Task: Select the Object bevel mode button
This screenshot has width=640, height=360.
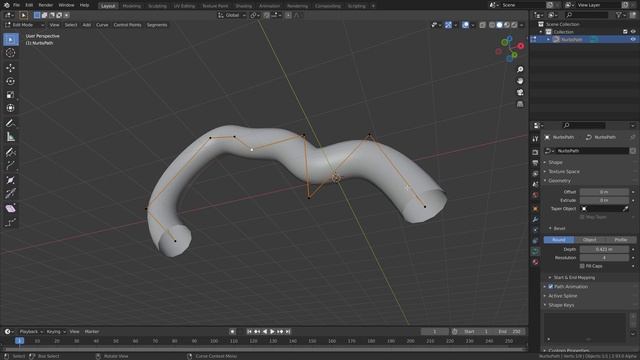Action: [x=589, y=240]
